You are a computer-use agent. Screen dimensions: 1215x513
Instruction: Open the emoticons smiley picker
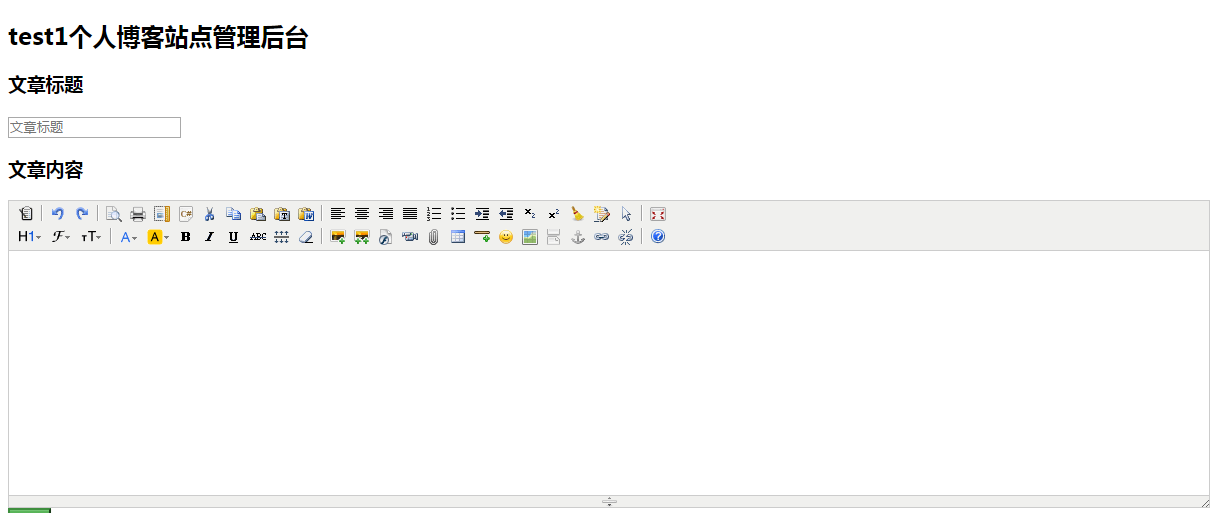coord(506,237)
